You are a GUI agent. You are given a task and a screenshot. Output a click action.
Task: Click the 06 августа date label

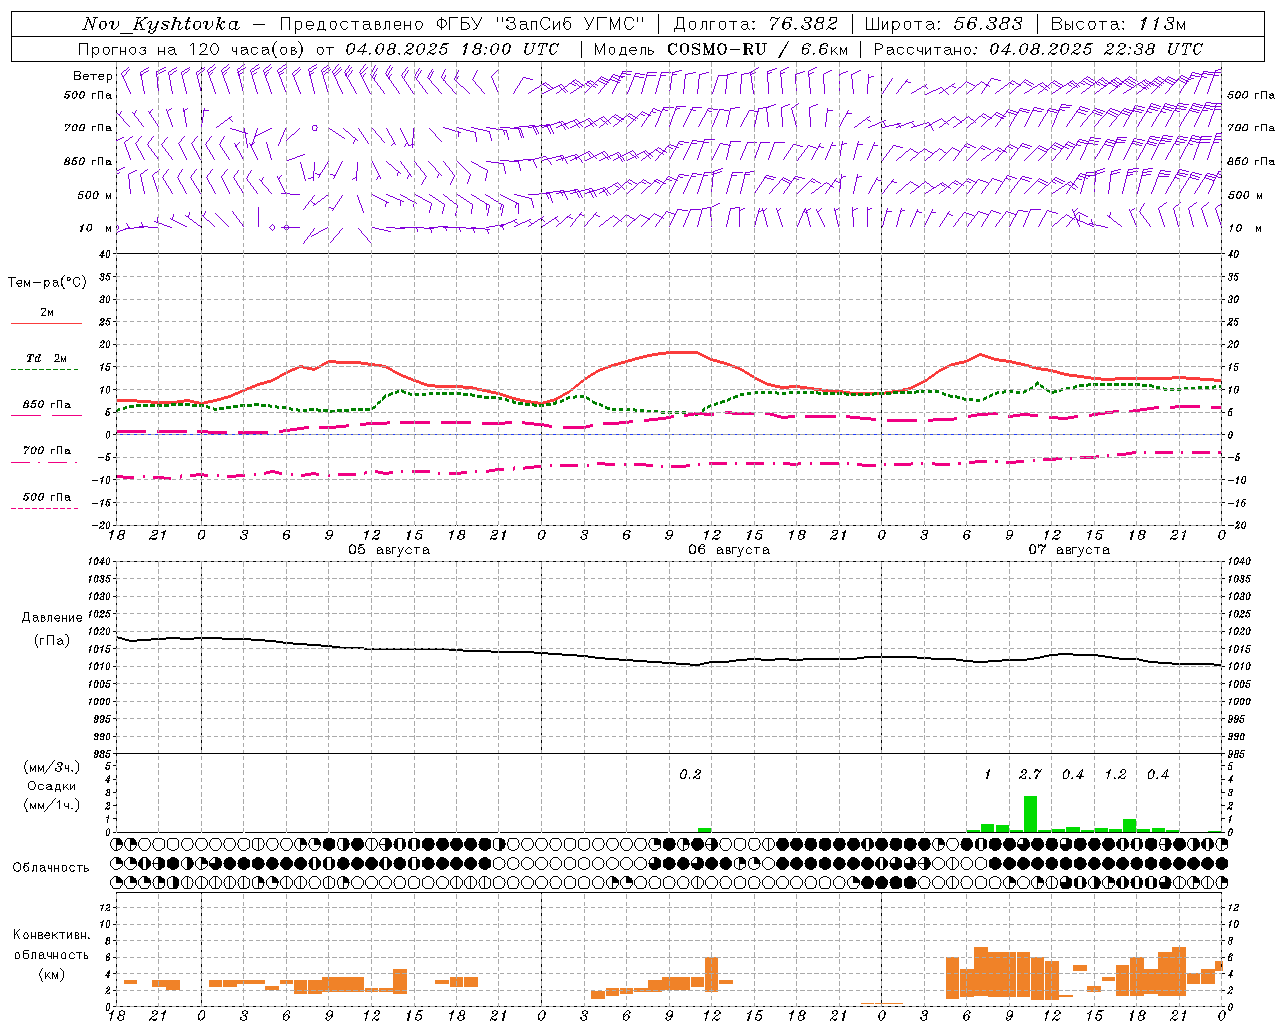729,550
